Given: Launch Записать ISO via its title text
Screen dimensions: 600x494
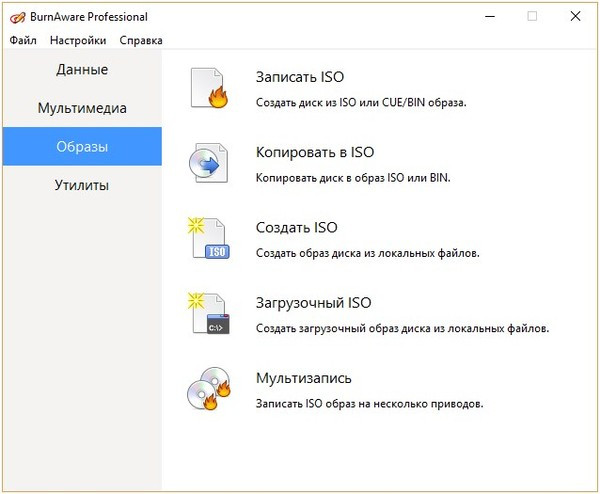Looking at the screenshot, I should (300, 77).
